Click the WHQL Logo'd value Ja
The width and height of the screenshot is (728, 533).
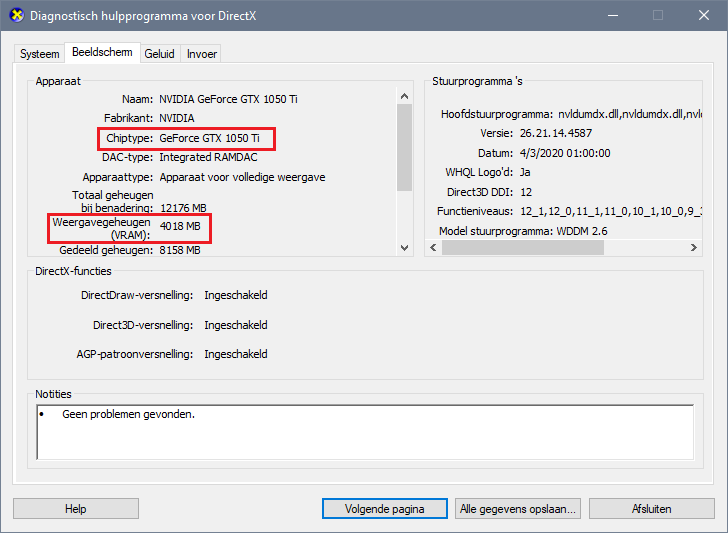525,172
